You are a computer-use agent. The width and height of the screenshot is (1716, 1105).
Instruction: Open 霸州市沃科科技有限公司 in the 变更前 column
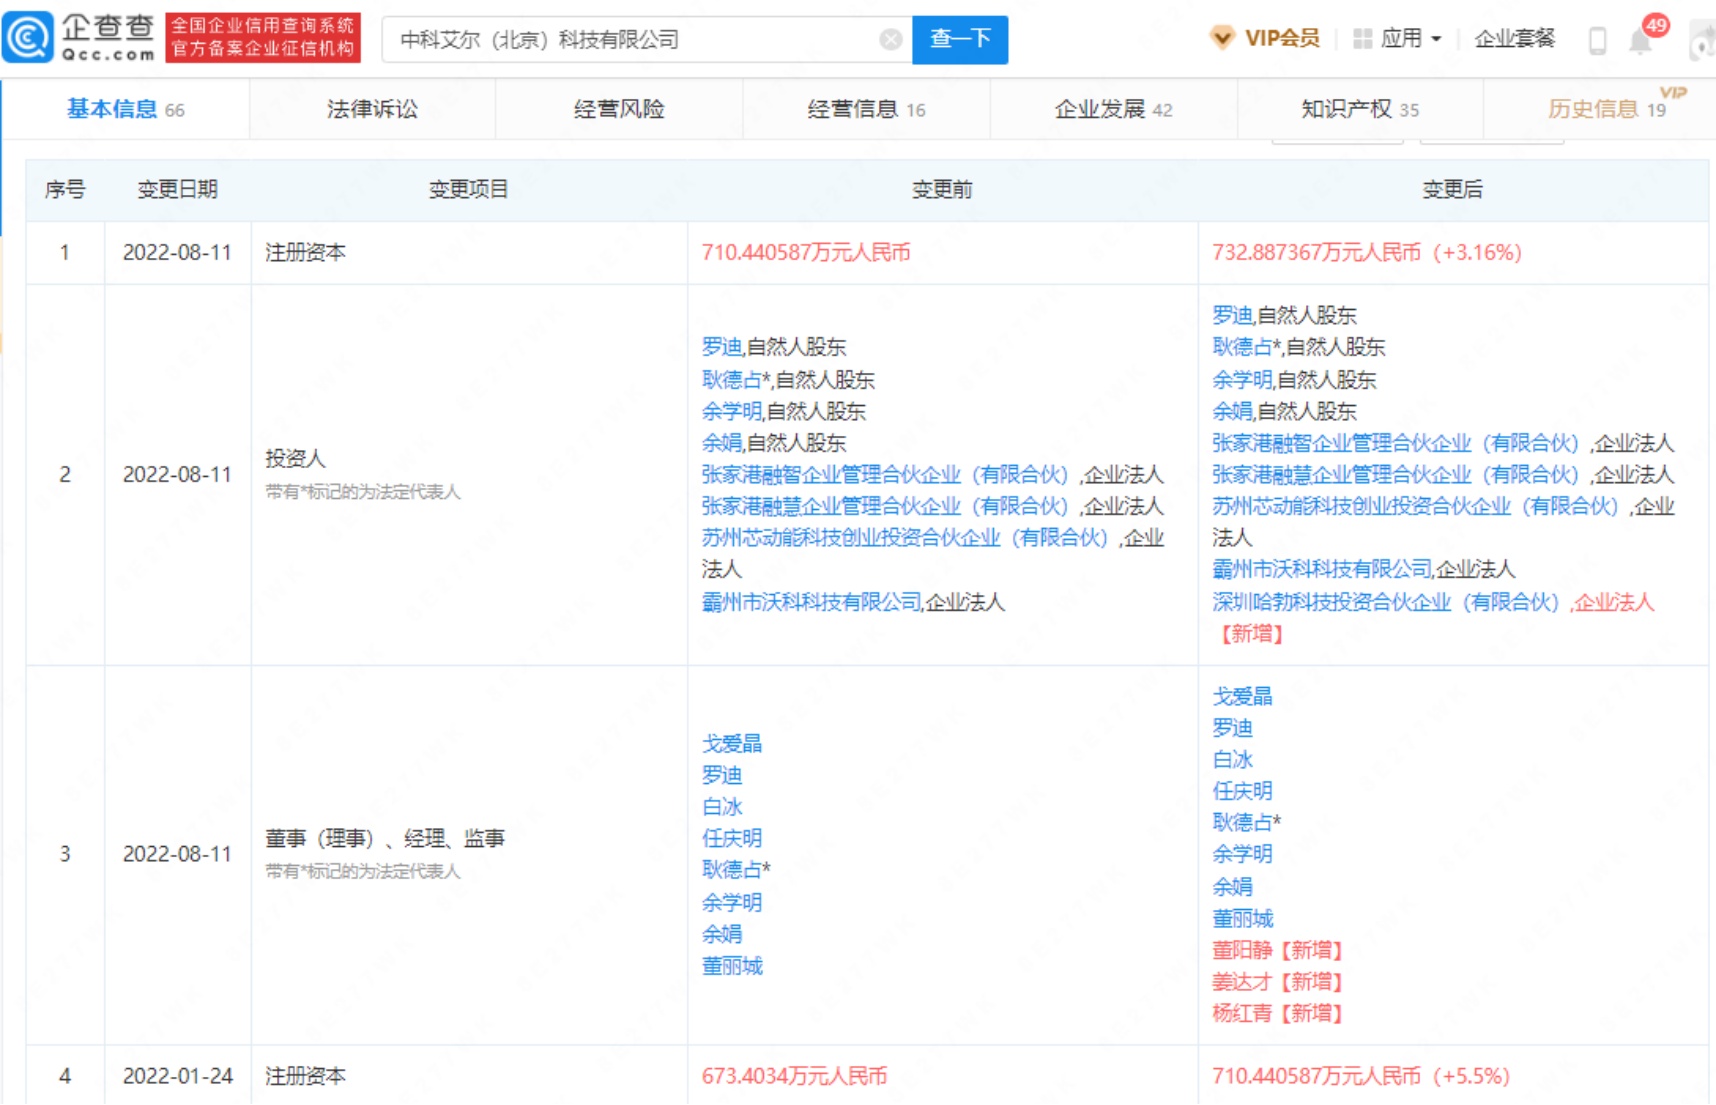811,602
